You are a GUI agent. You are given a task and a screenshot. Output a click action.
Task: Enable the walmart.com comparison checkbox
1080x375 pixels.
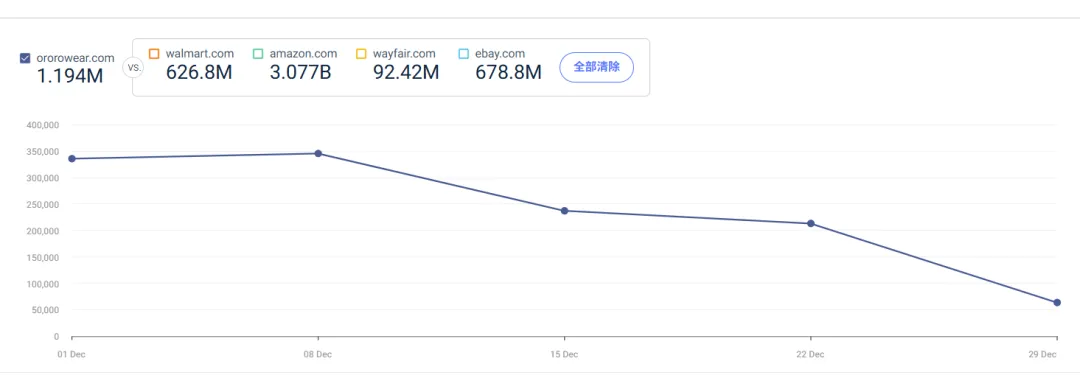[x=154, y=53]
